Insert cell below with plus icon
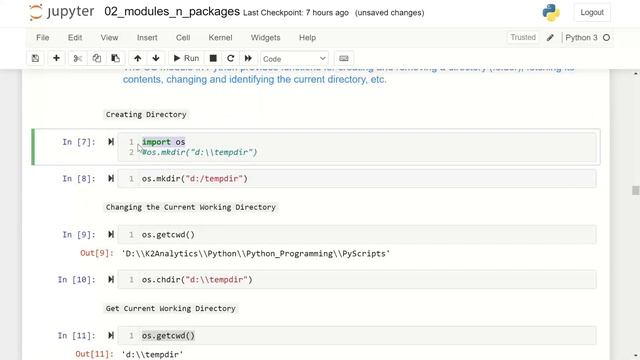 click(56, 58)
